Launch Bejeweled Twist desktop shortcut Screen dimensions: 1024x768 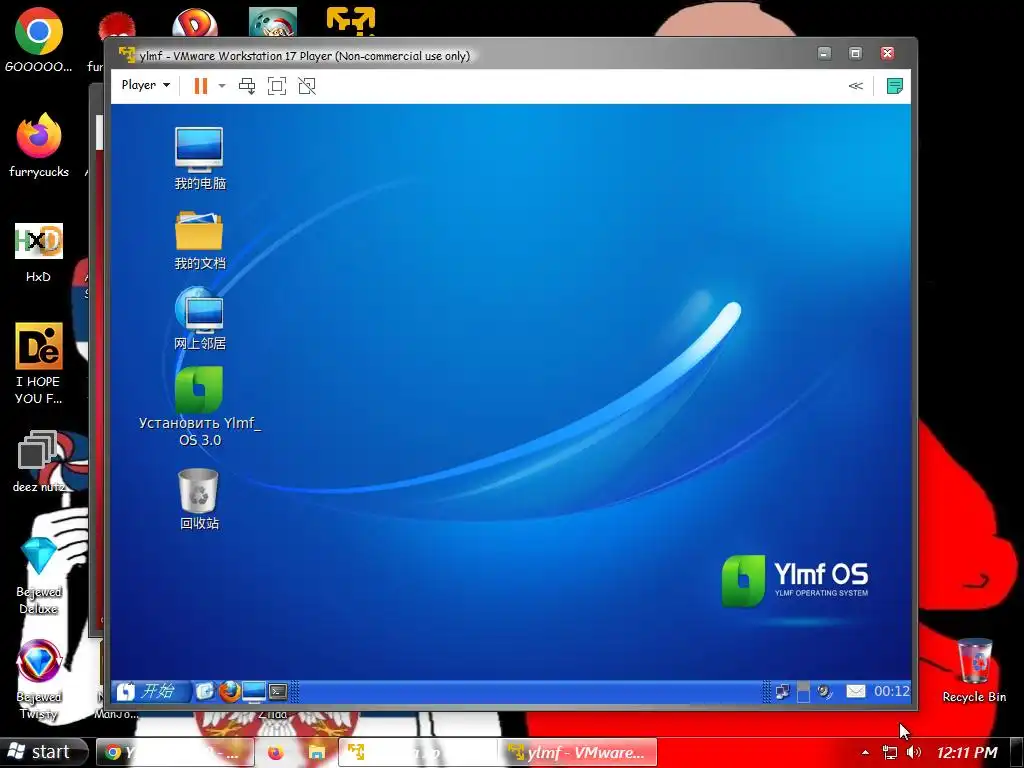pos(39,679)
